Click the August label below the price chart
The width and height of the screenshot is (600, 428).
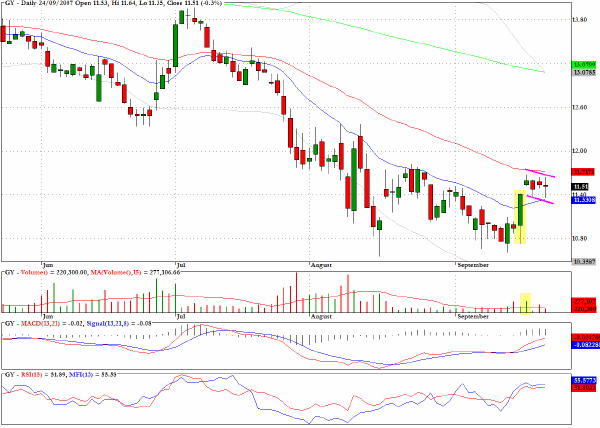click(x=321, y=265)
